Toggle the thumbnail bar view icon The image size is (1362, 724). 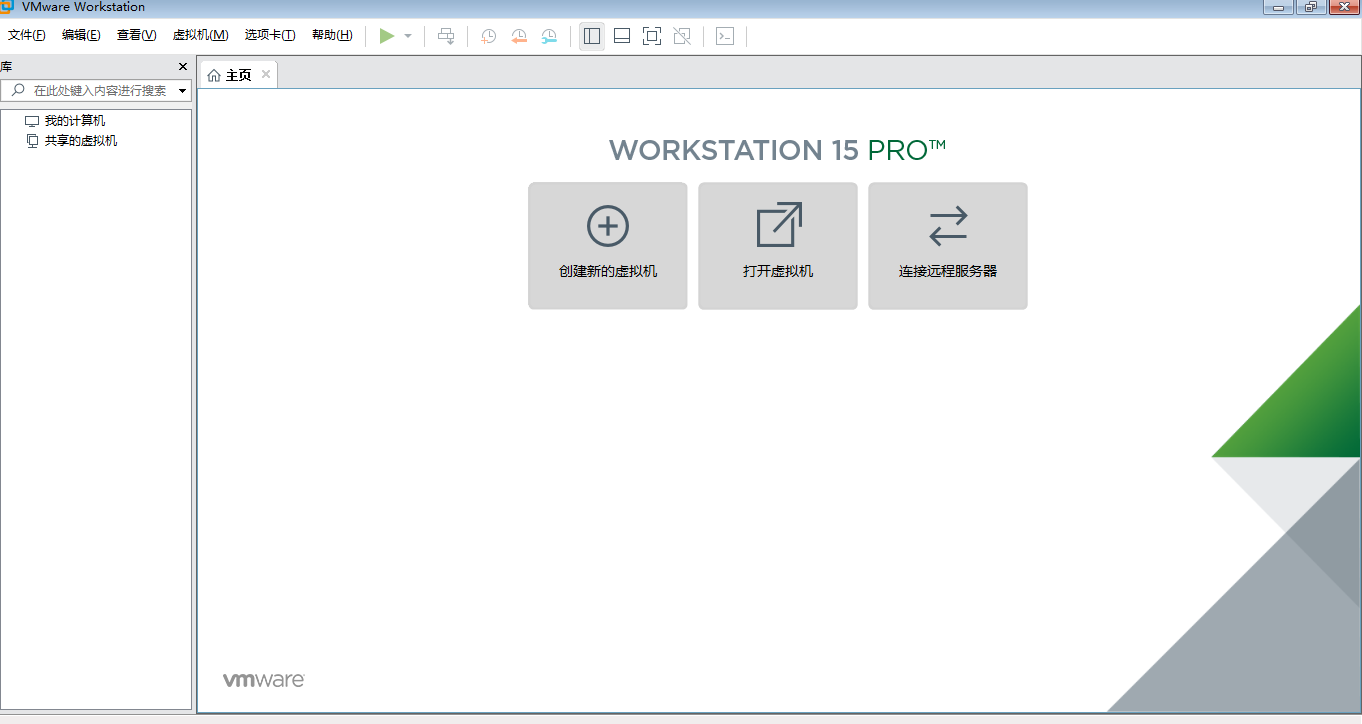622,36
